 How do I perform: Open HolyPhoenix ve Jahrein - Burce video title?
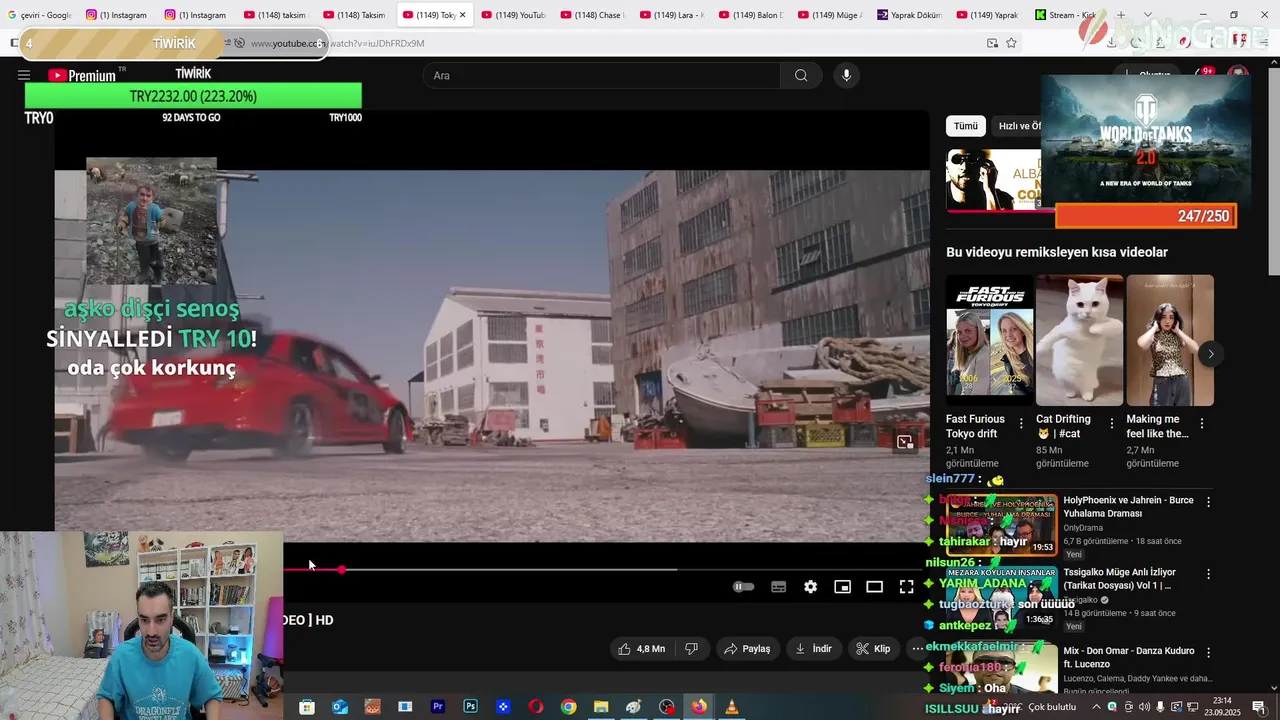click(1128, 507)
